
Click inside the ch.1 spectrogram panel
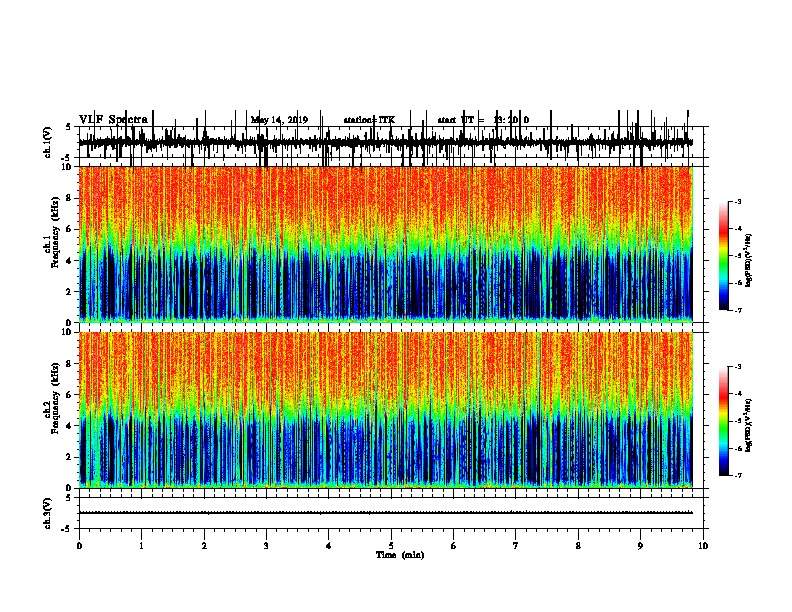pyautogui.click(x=385, y=244)
